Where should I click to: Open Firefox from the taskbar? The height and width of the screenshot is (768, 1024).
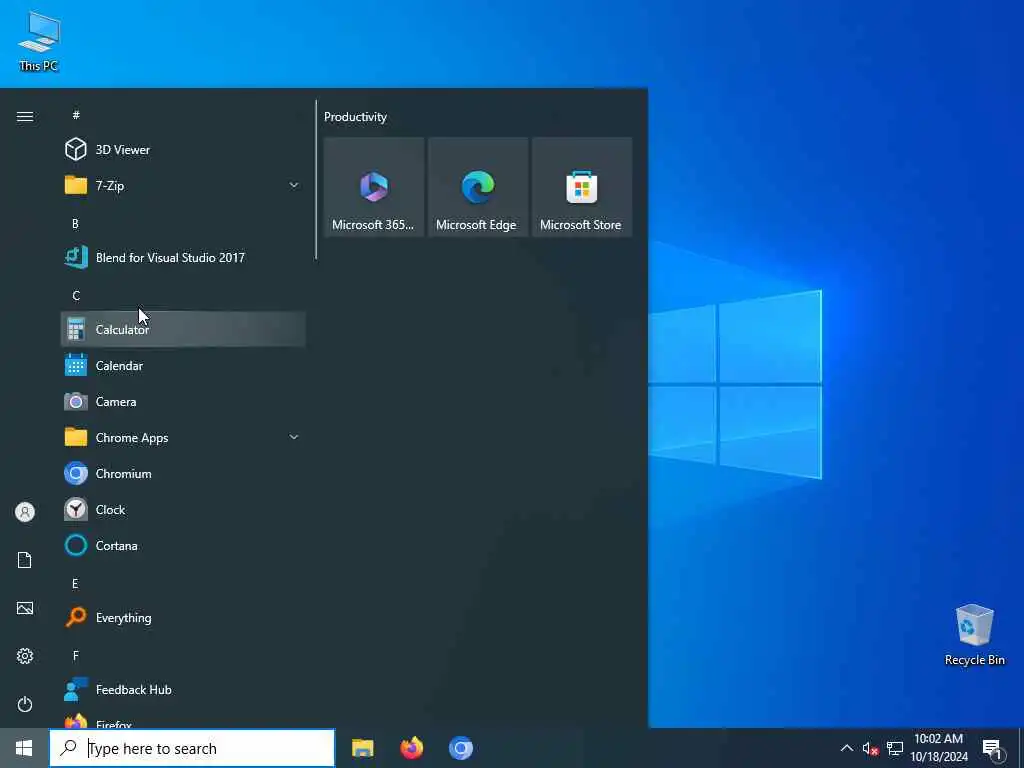coord(411,748)
